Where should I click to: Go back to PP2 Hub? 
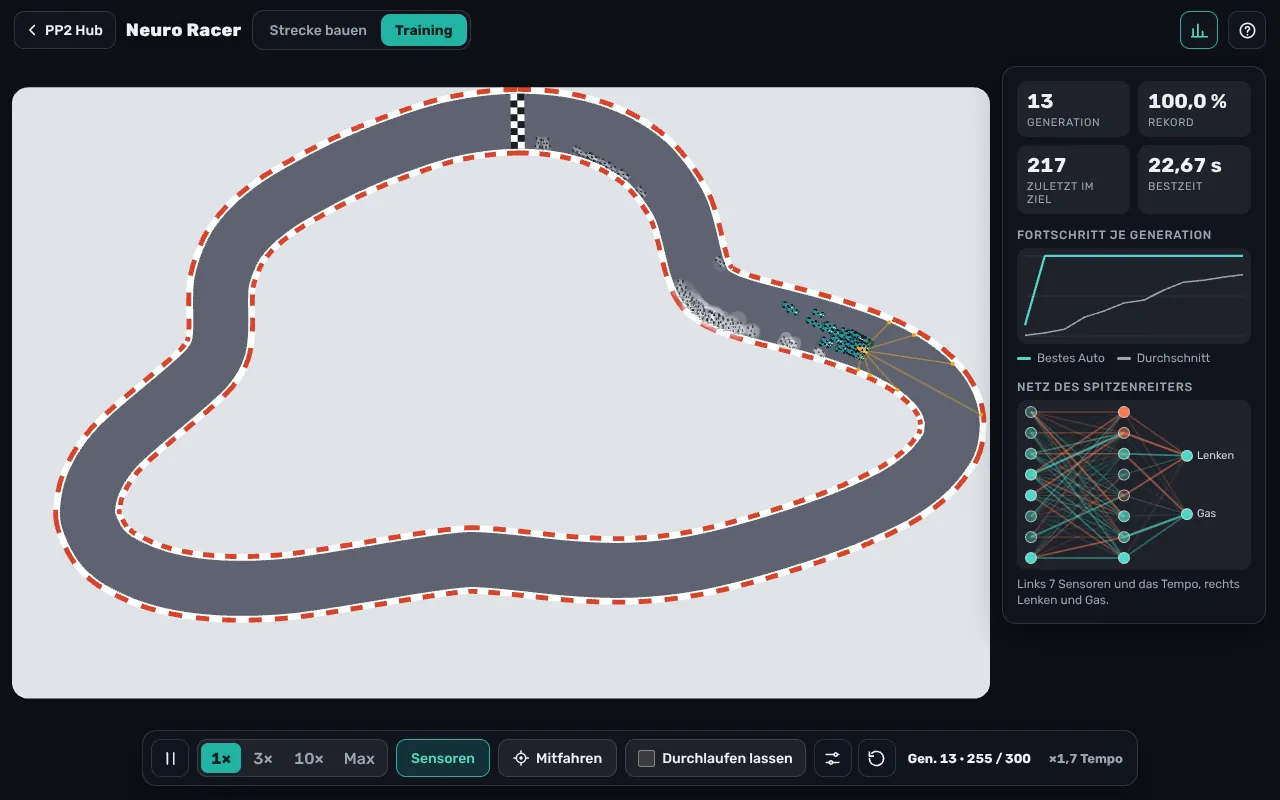65,30
